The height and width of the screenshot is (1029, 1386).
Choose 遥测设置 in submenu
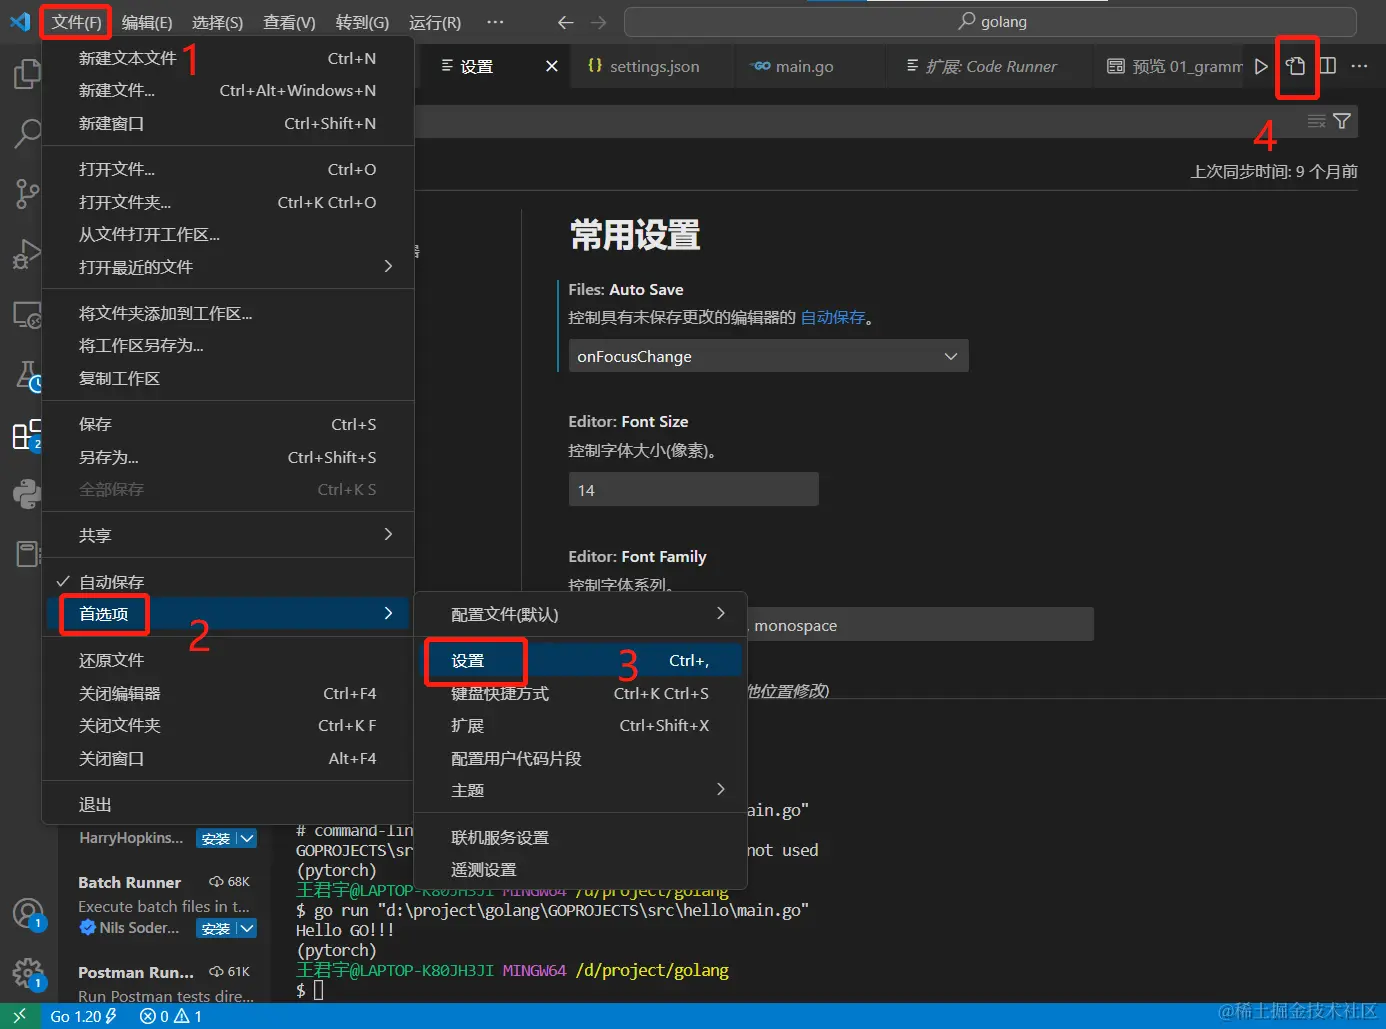(x=580, y=869)
